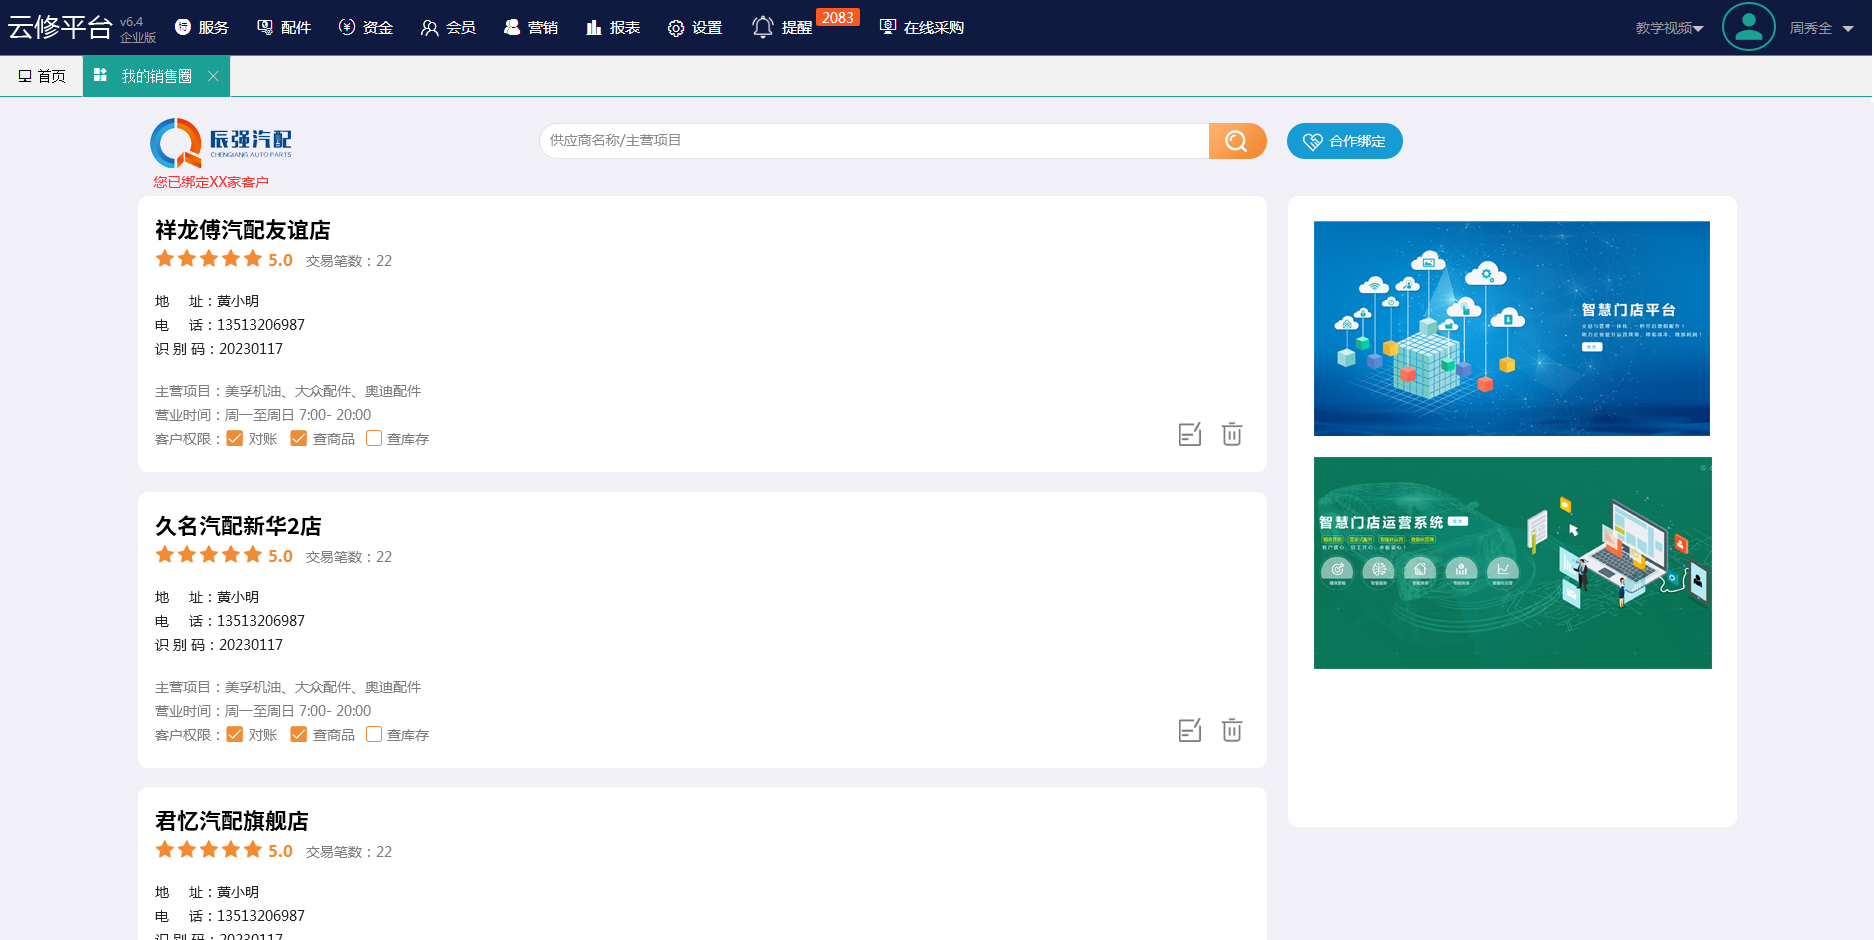Edit the 久名汽配新华2店 supplier entry
This screenshot has width=1874, height=940.
pos(1189,730)
